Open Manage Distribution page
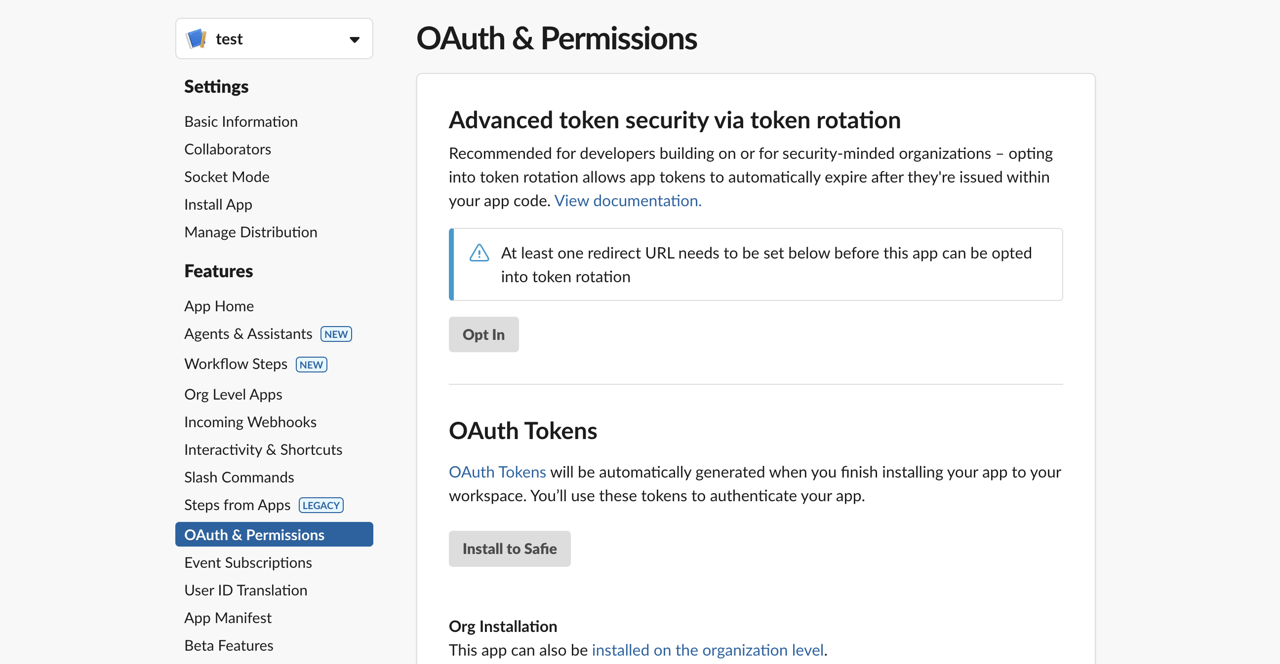This screenshot has width=1280, height=664. click(x=251, y=232)
